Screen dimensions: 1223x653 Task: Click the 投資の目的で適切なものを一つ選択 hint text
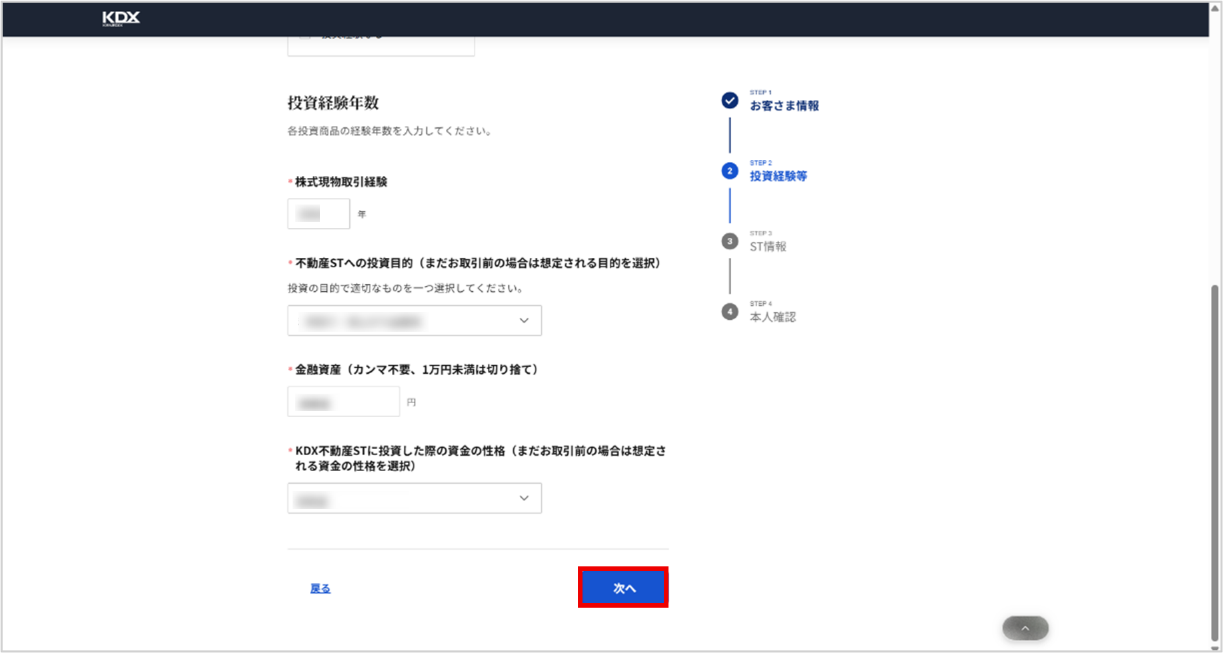(405, 289)
